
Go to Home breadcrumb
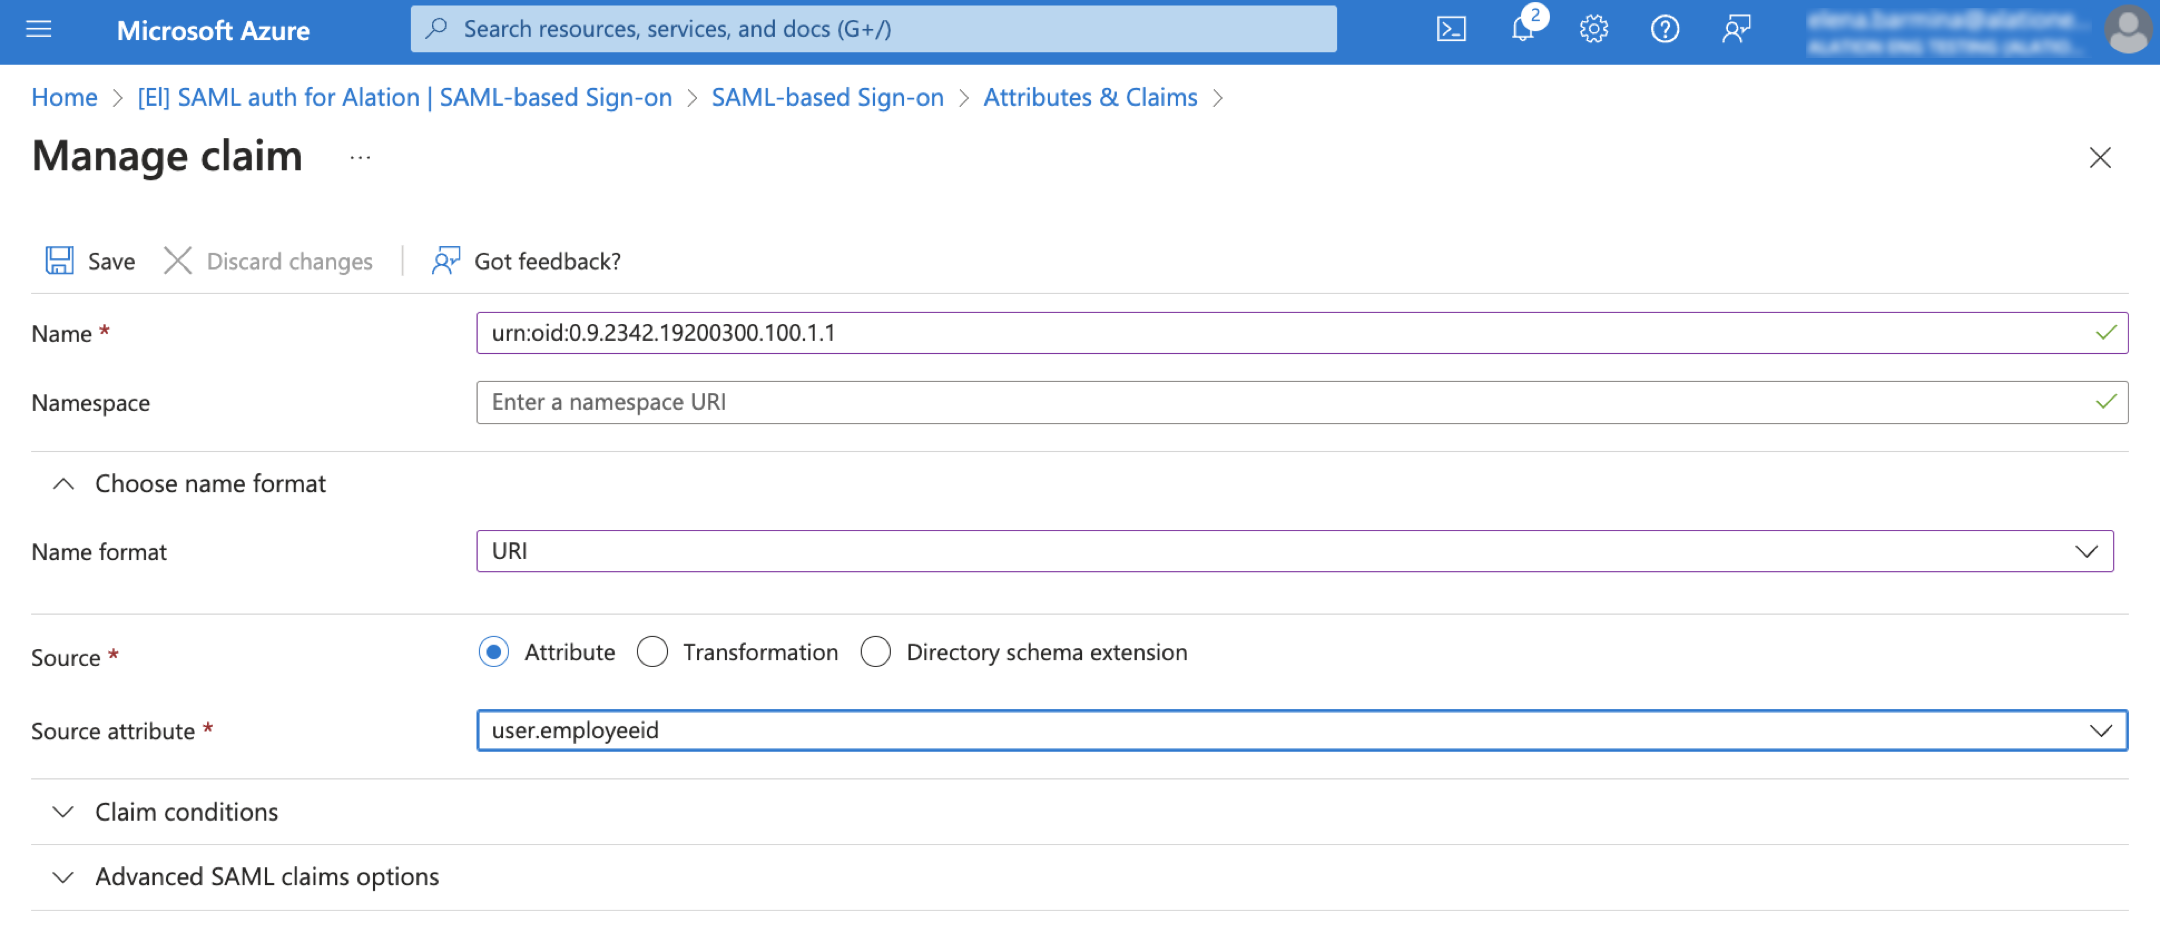tap(64, 97)
